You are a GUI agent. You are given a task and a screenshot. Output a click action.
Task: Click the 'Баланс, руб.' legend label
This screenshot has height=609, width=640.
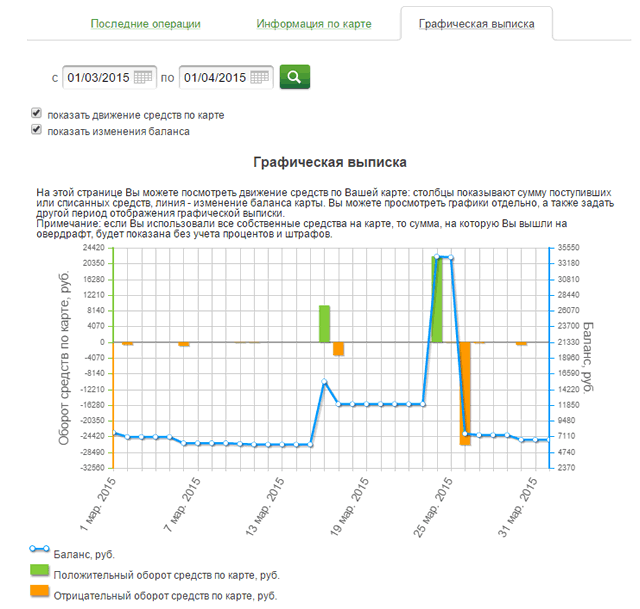(90, 553)
